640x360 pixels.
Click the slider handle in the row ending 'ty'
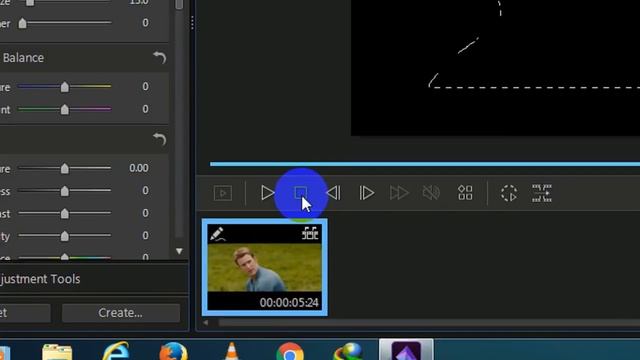(64, 236)
